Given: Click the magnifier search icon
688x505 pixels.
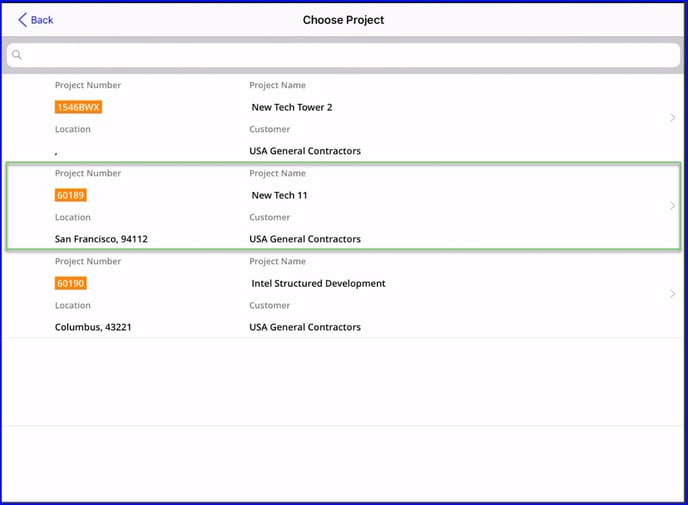Looking at the screenshot, I should coord(17,55).
